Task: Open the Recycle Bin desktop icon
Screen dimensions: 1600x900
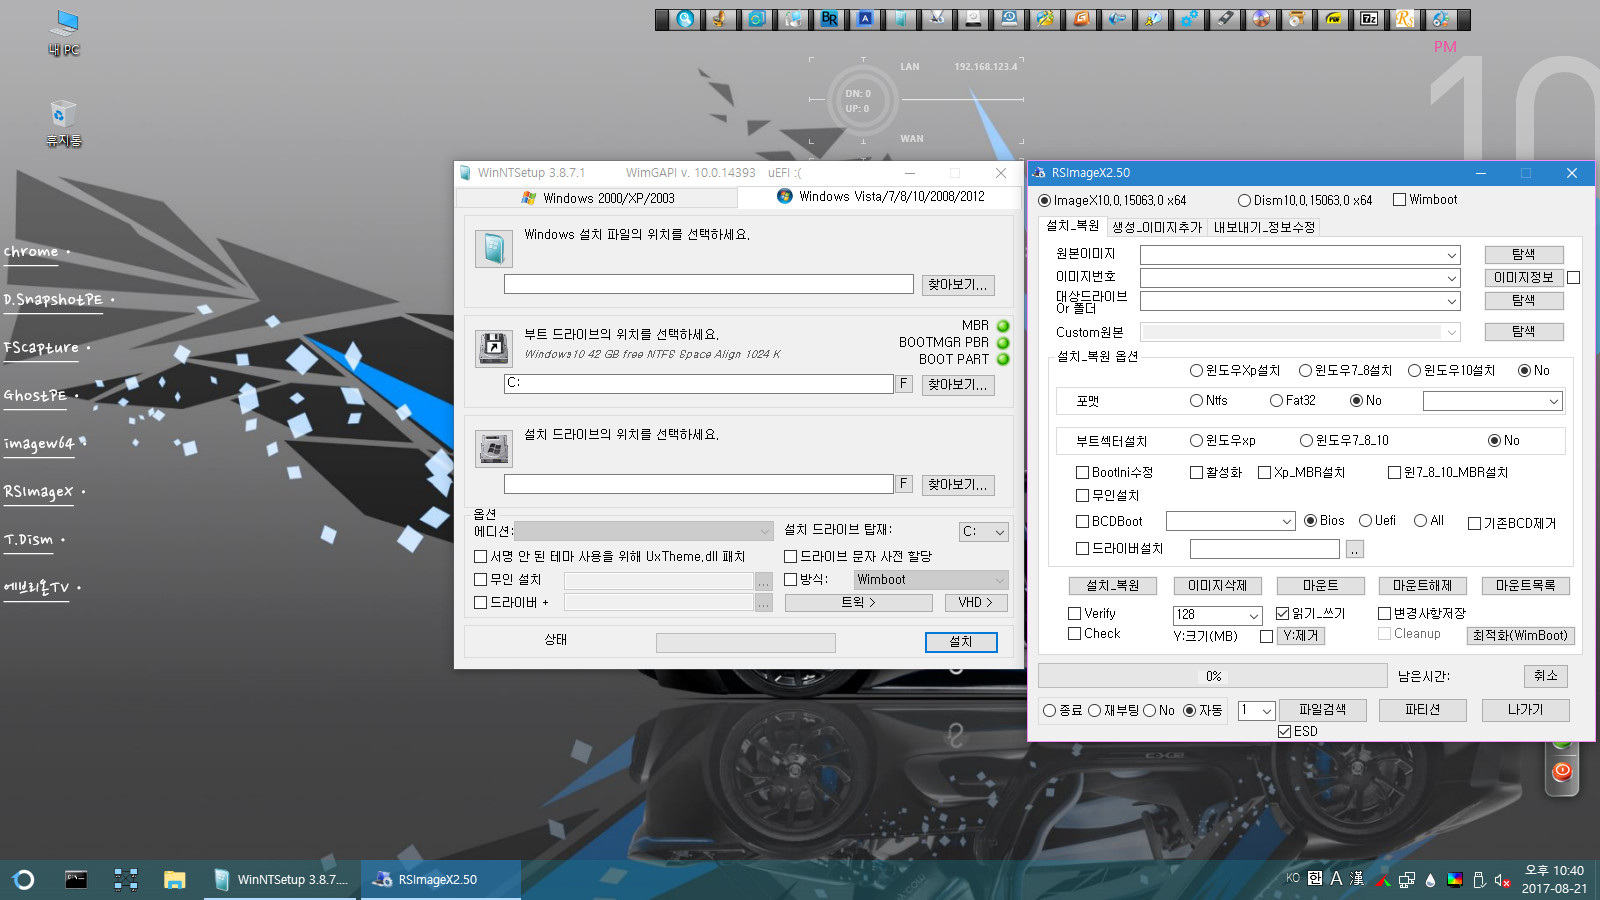Action: pos(63,123)
